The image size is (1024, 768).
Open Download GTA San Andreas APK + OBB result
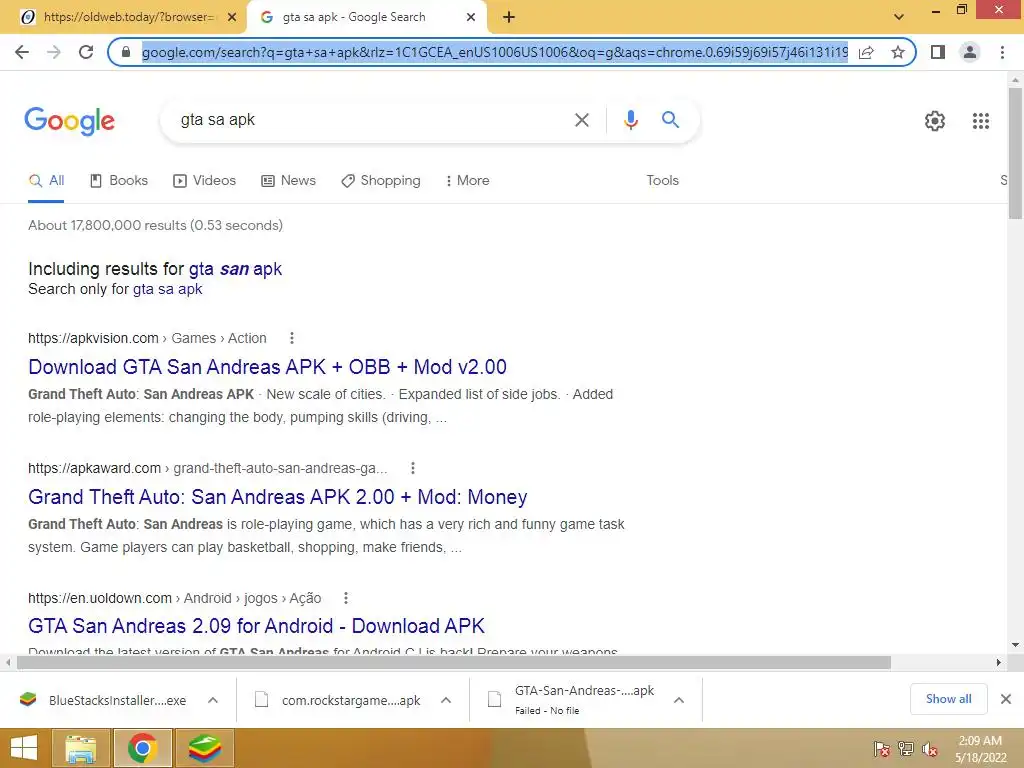point(267,367)
